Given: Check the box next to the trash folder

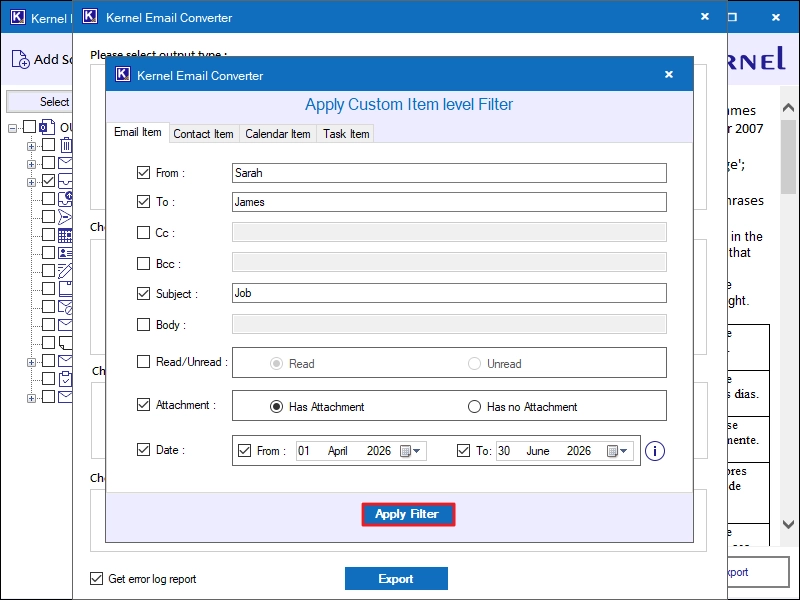Looking at the screenshot, I should click(48, 145).
